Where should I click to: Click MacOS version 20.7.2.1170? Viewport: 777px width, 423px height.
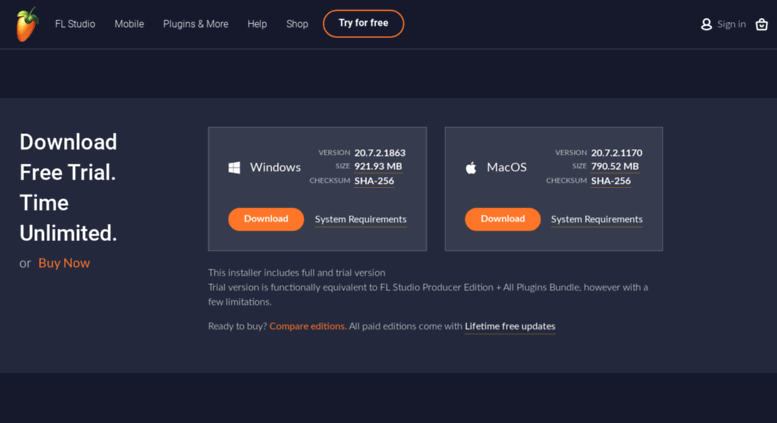coord(616,153)
